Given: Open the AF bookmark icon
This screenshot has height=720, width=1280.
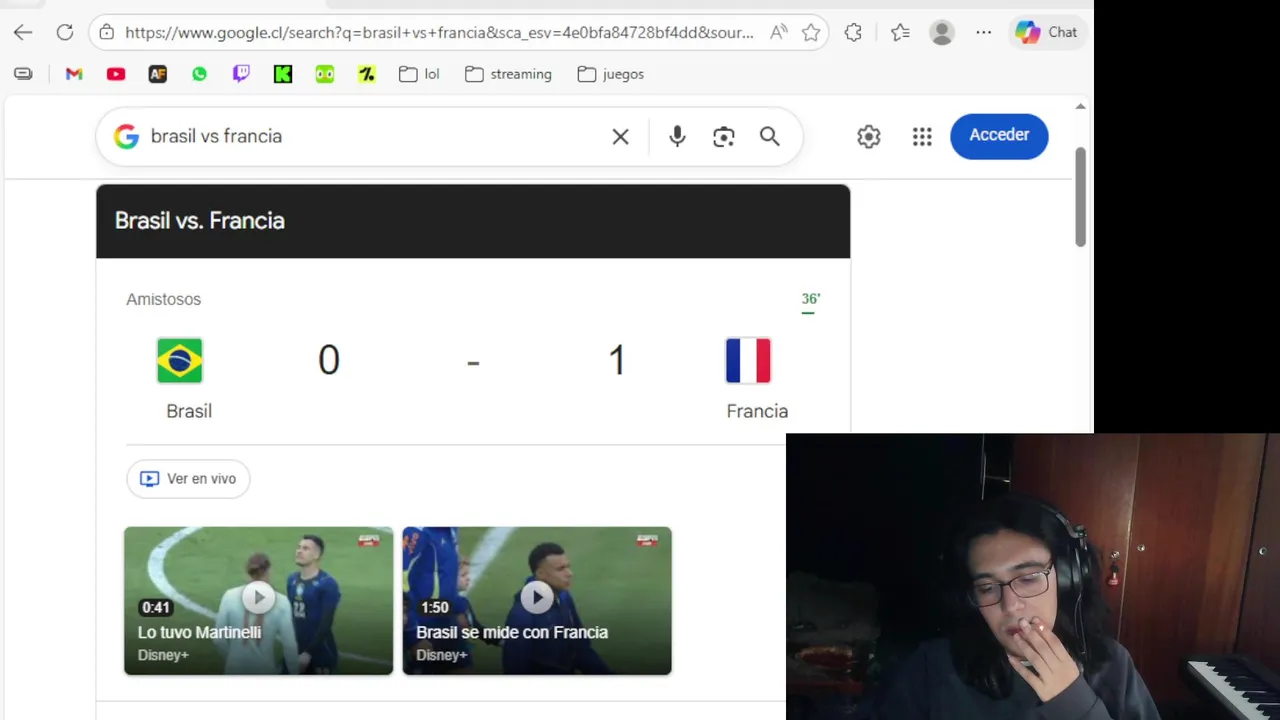Looking at the screenshot, I should pos(158,74).
